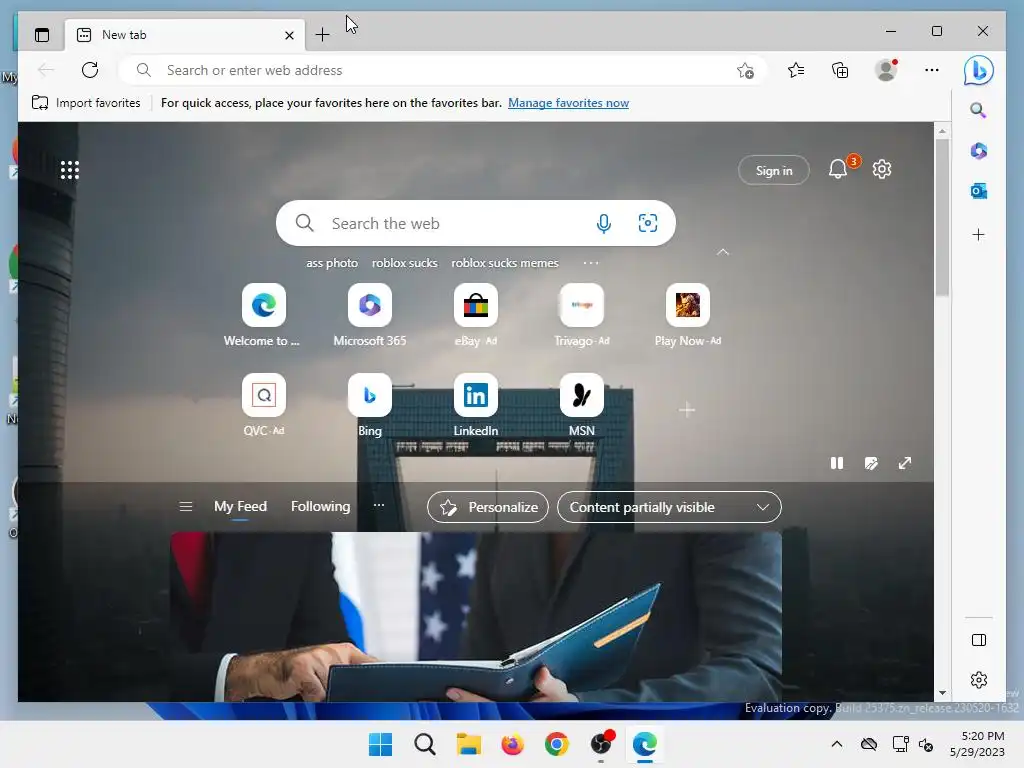Click Import favorites
1024x768 pixels.
[x=86, y=103]
